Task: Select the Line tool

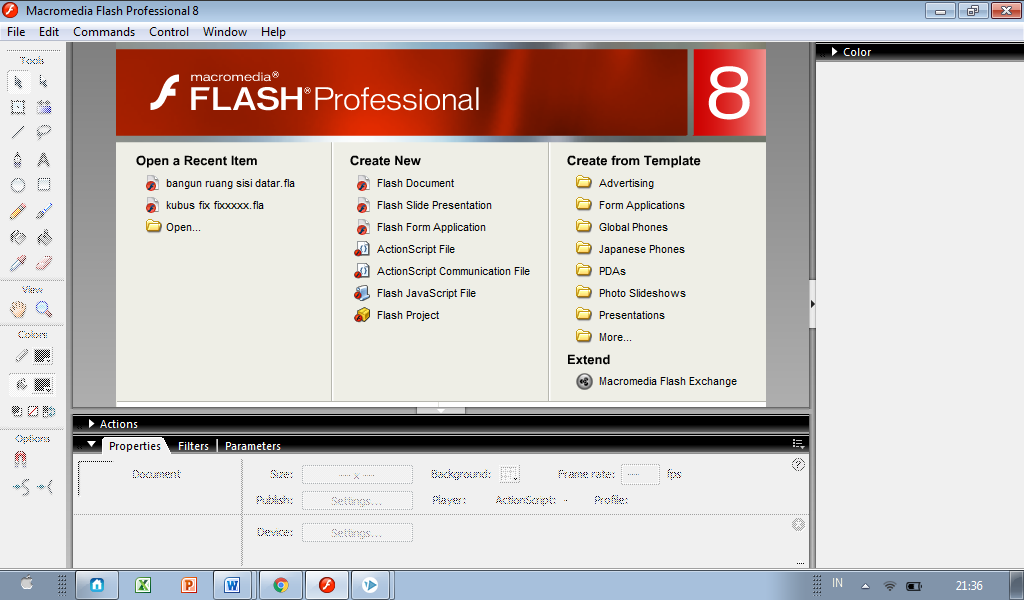Action: click(18, 133)
